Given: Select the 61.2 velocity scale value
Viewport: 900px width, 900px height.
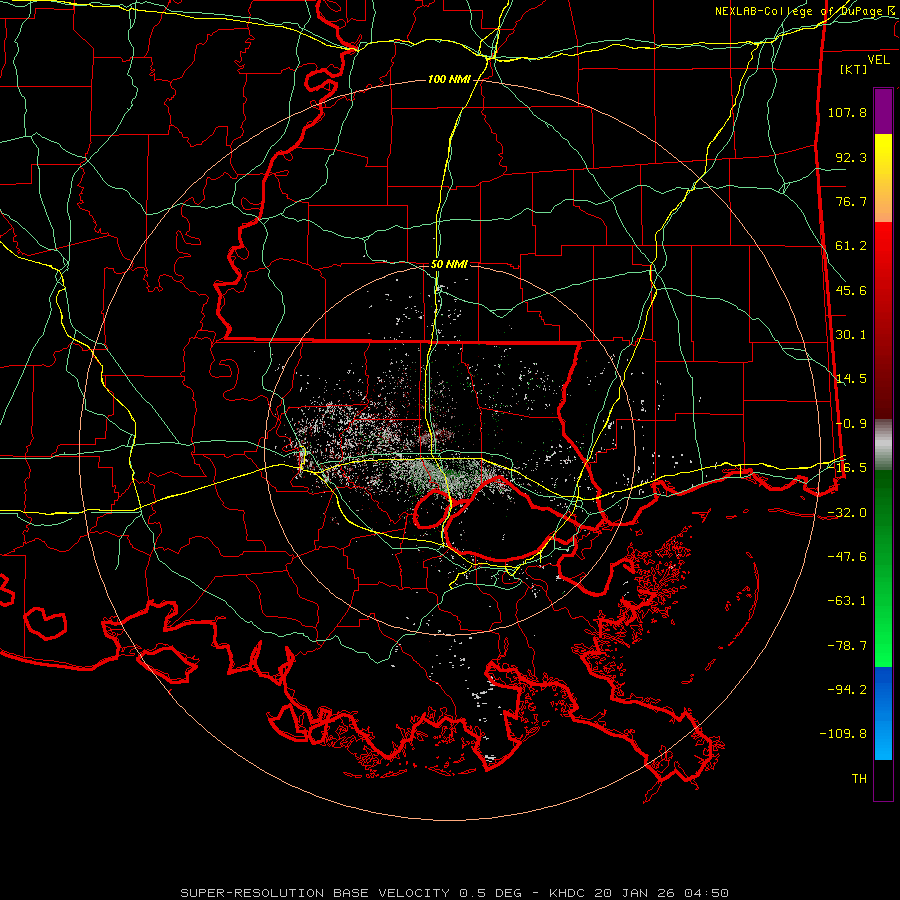Looking at the screenshot, I should point(851,246).
